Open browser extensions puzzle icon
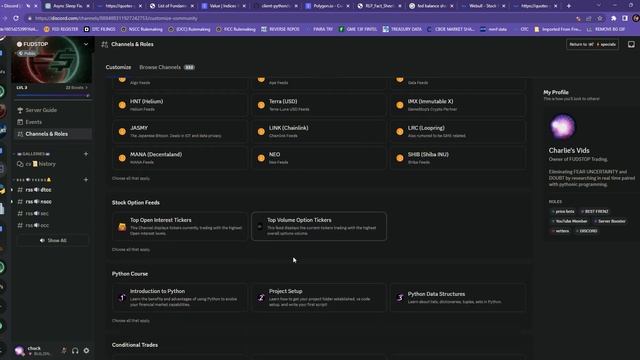This screenshot has height=360, width=640. coord(613,18)
